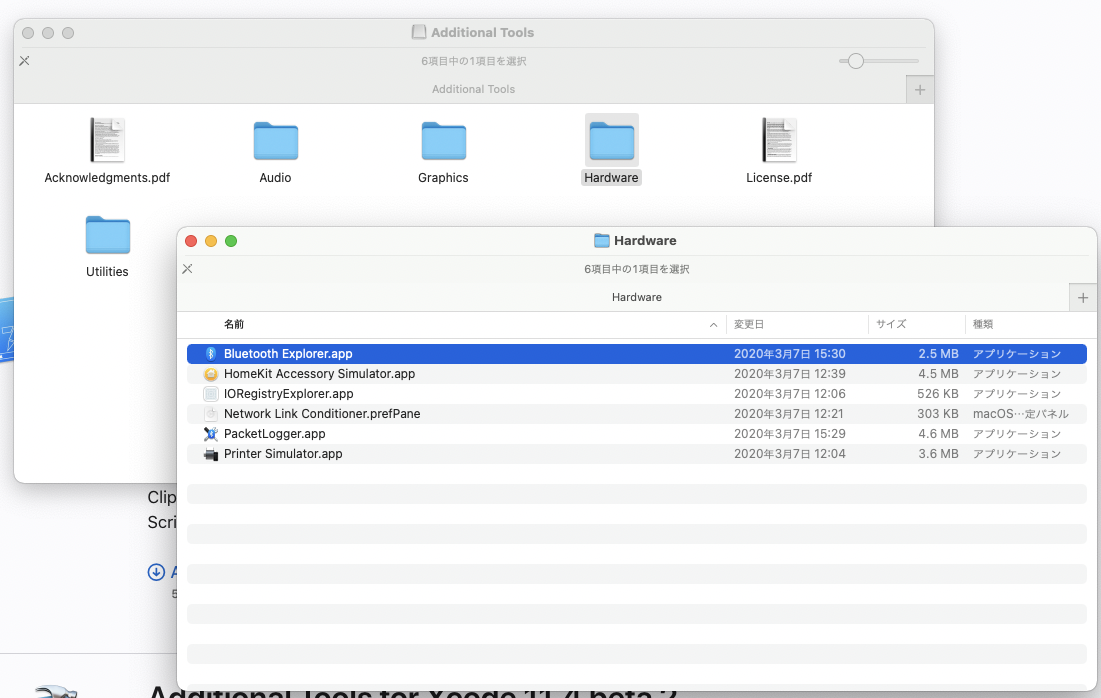
Task: Click the 4.5 MB size cell
Action: [938, 374]
